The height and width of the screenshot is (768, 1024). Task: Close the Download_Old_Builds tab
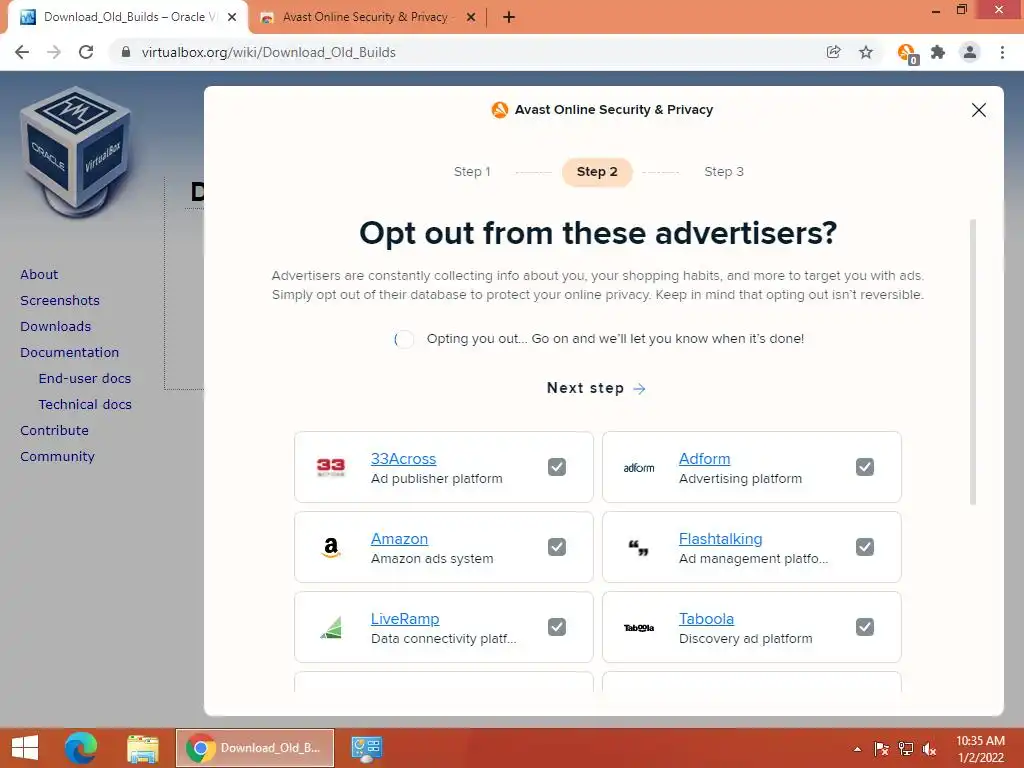[232, 18]
